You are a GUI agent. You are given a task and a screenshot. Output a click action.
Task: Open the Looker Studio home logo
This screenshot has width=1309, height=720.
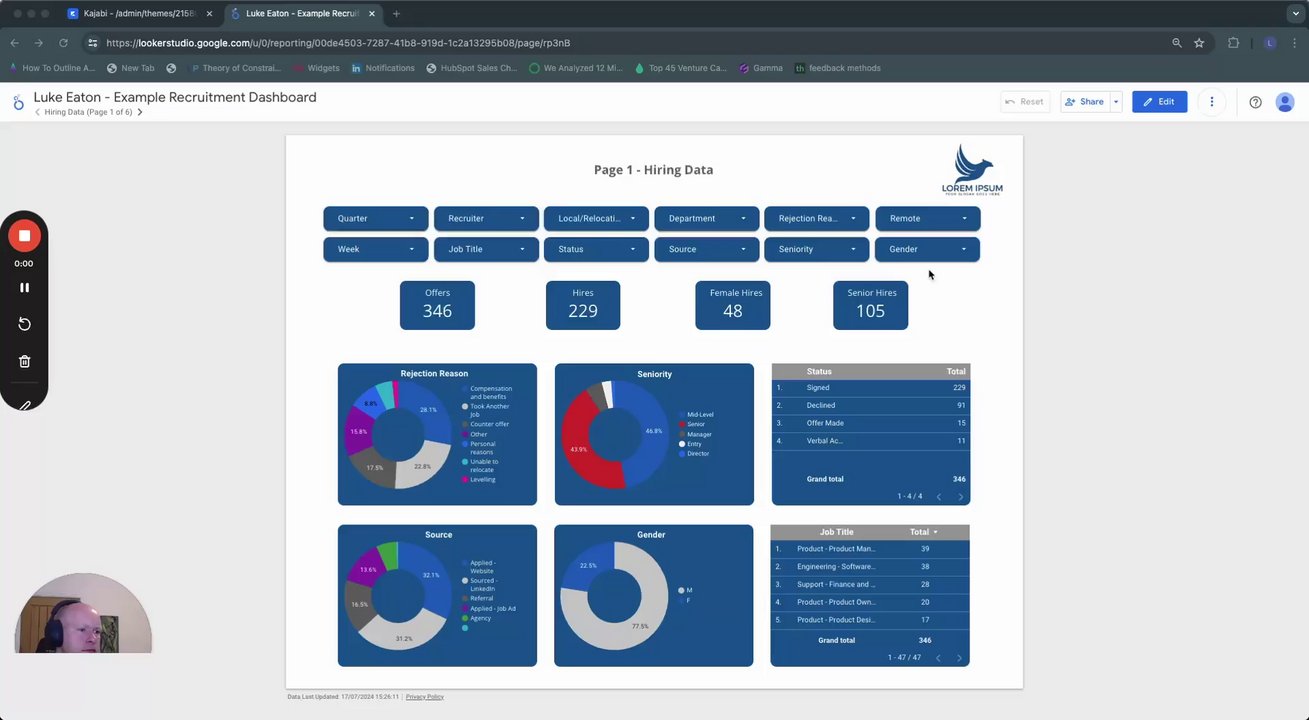[18, 102]
